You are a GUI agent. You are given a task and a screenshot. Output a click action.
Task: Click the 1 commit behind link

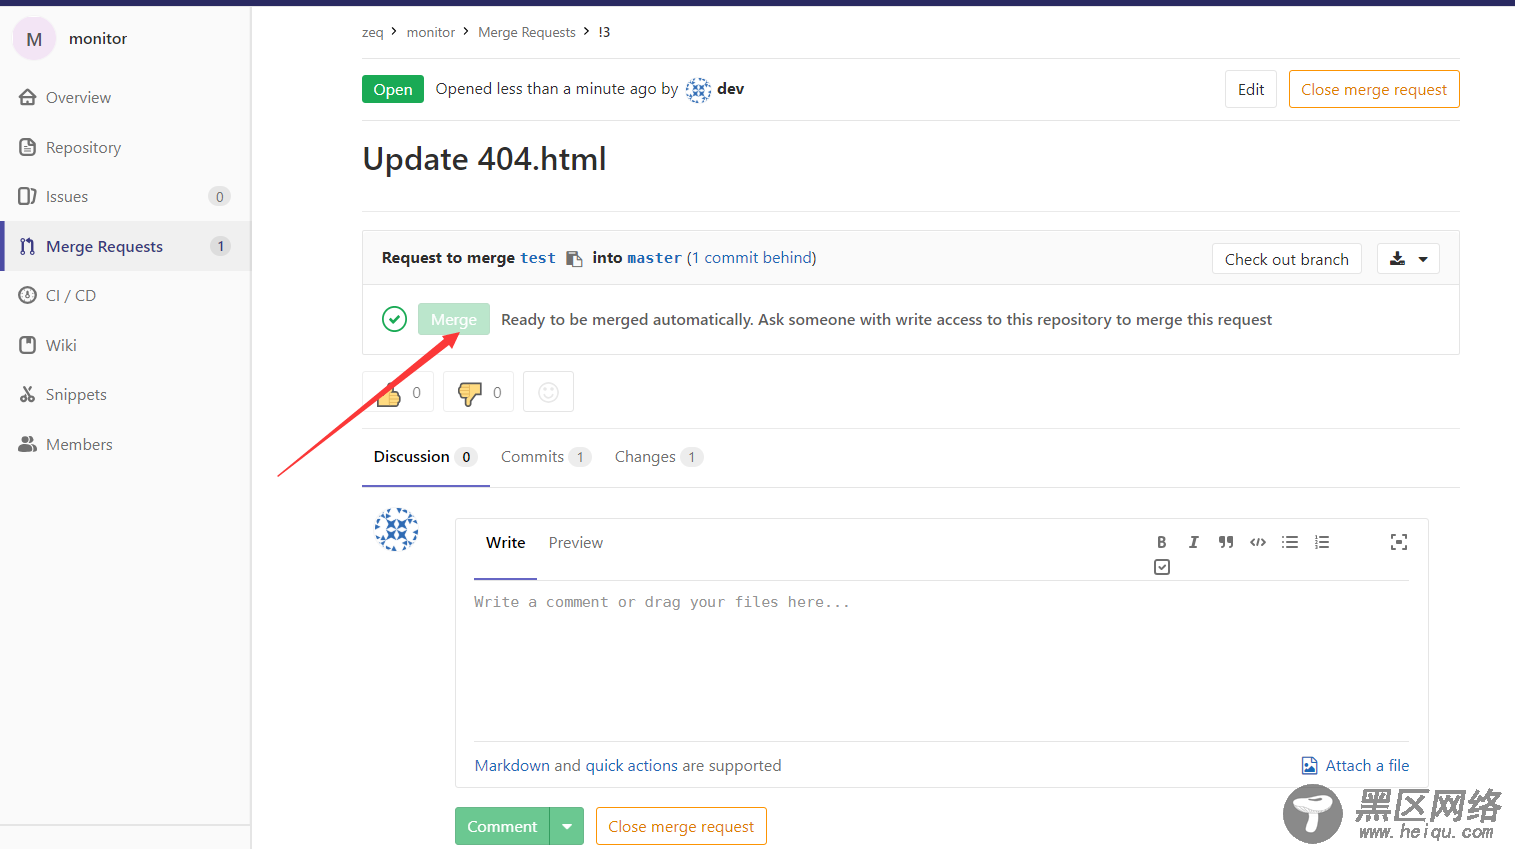coord(751,258)
